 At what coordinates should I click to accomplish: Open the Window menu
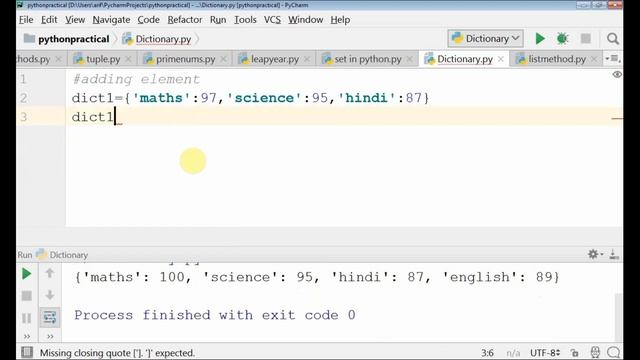tap(306, 20)
